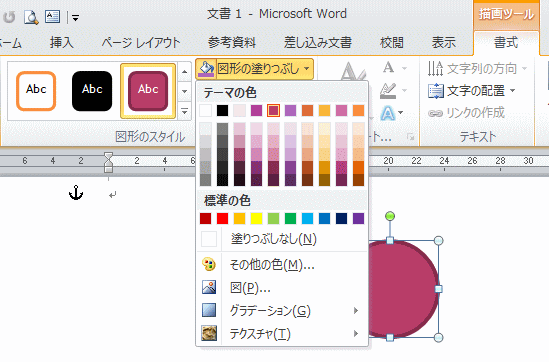The height and width of the screenshot is (362, 549).
Task: Select the 書式 drawing tools tab
Action: 506,43
